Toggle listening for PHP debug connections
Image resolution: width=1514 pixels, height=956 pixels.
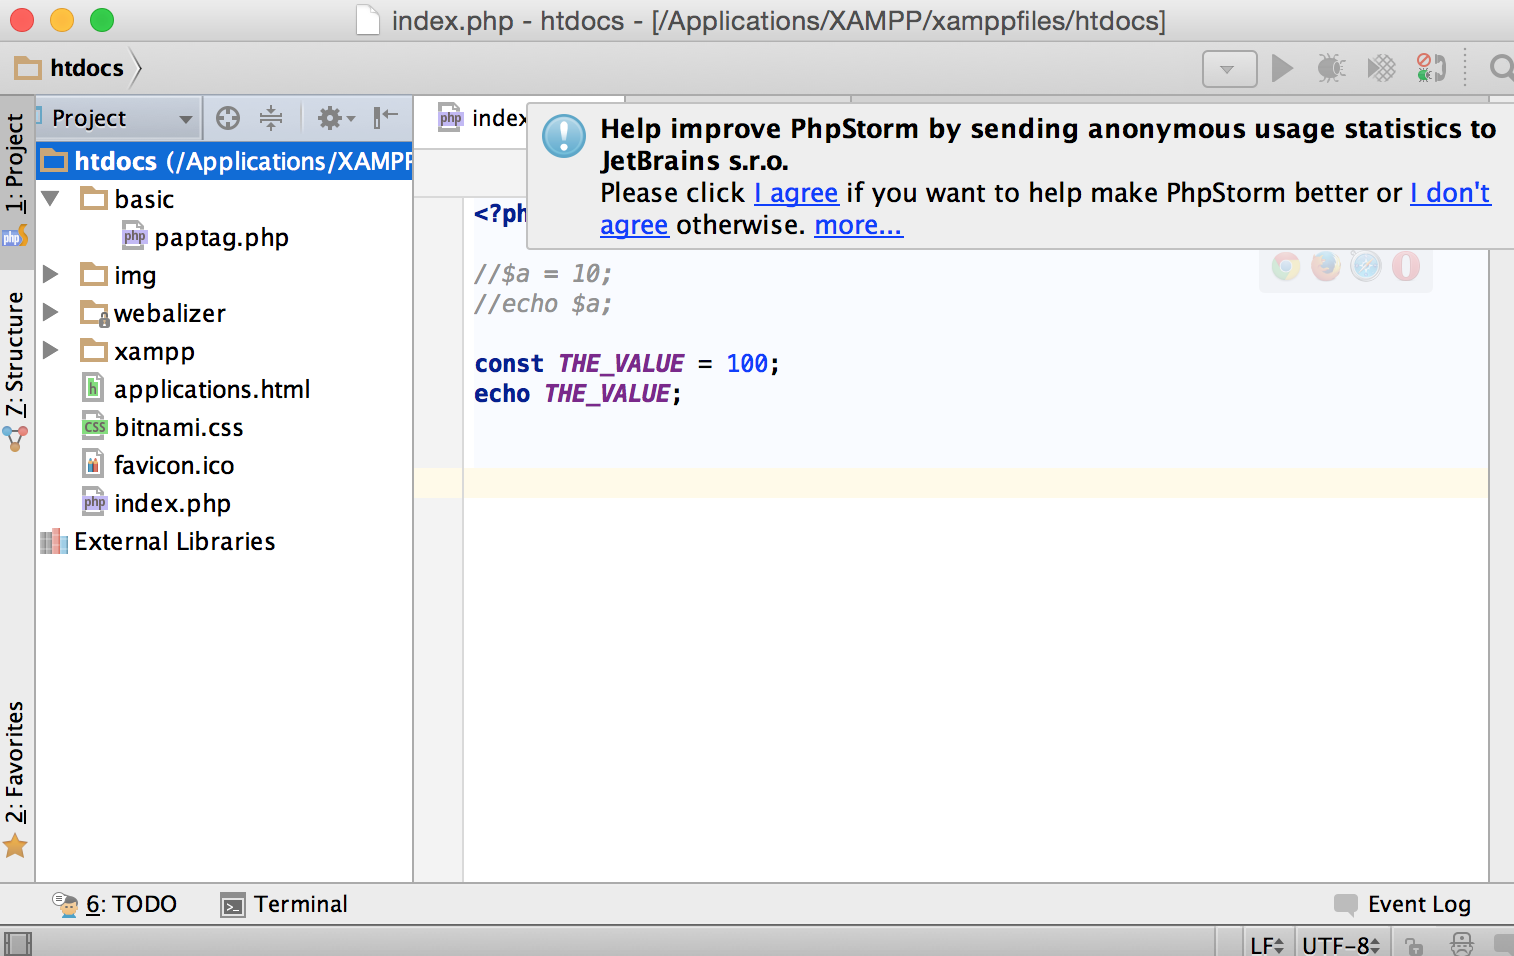click(x=1431, y=68)
